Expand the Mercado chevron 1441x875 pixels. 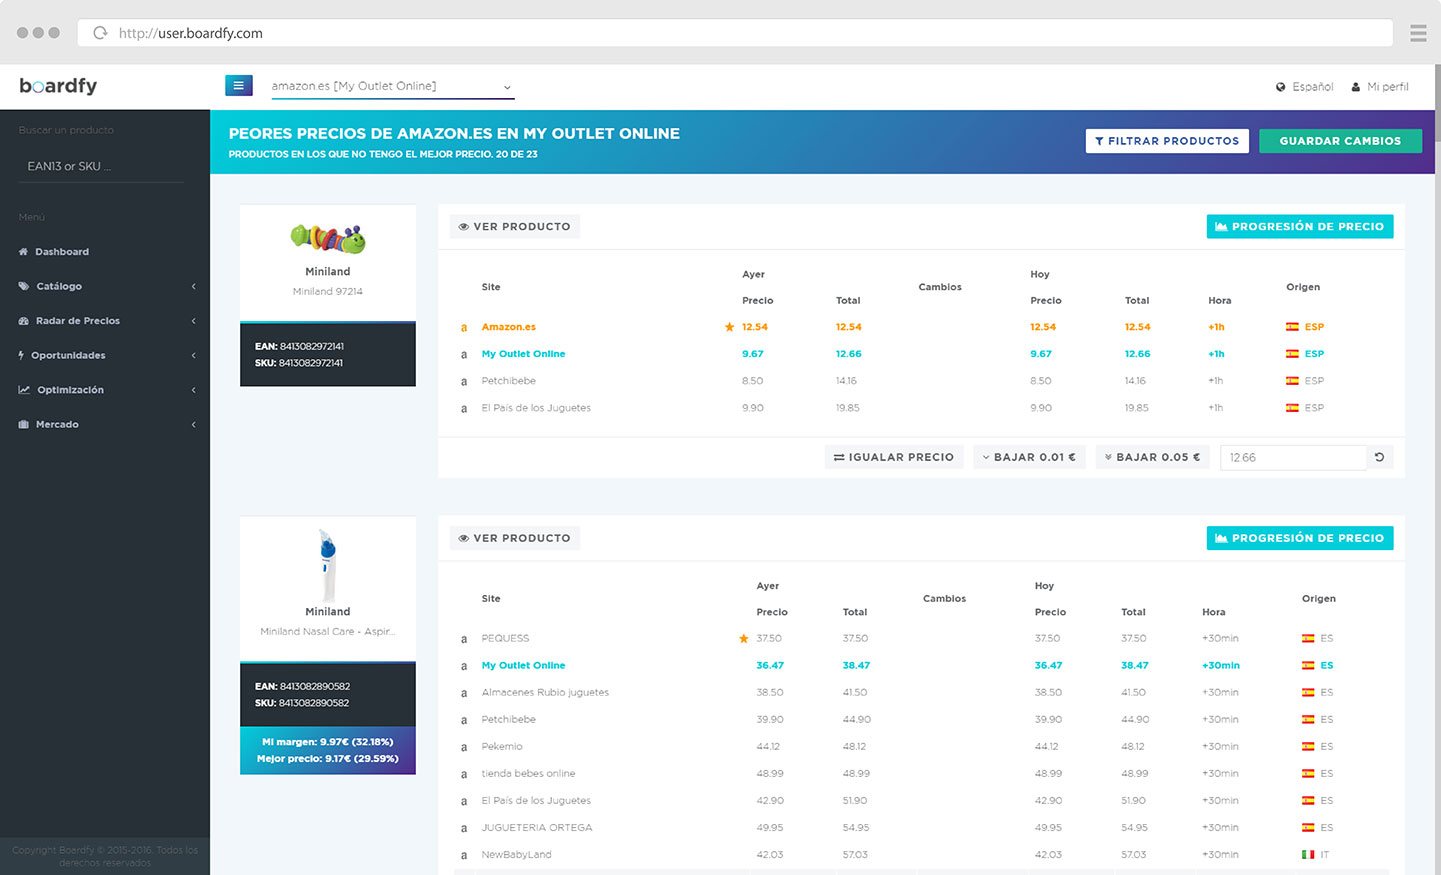pos(193,424)
